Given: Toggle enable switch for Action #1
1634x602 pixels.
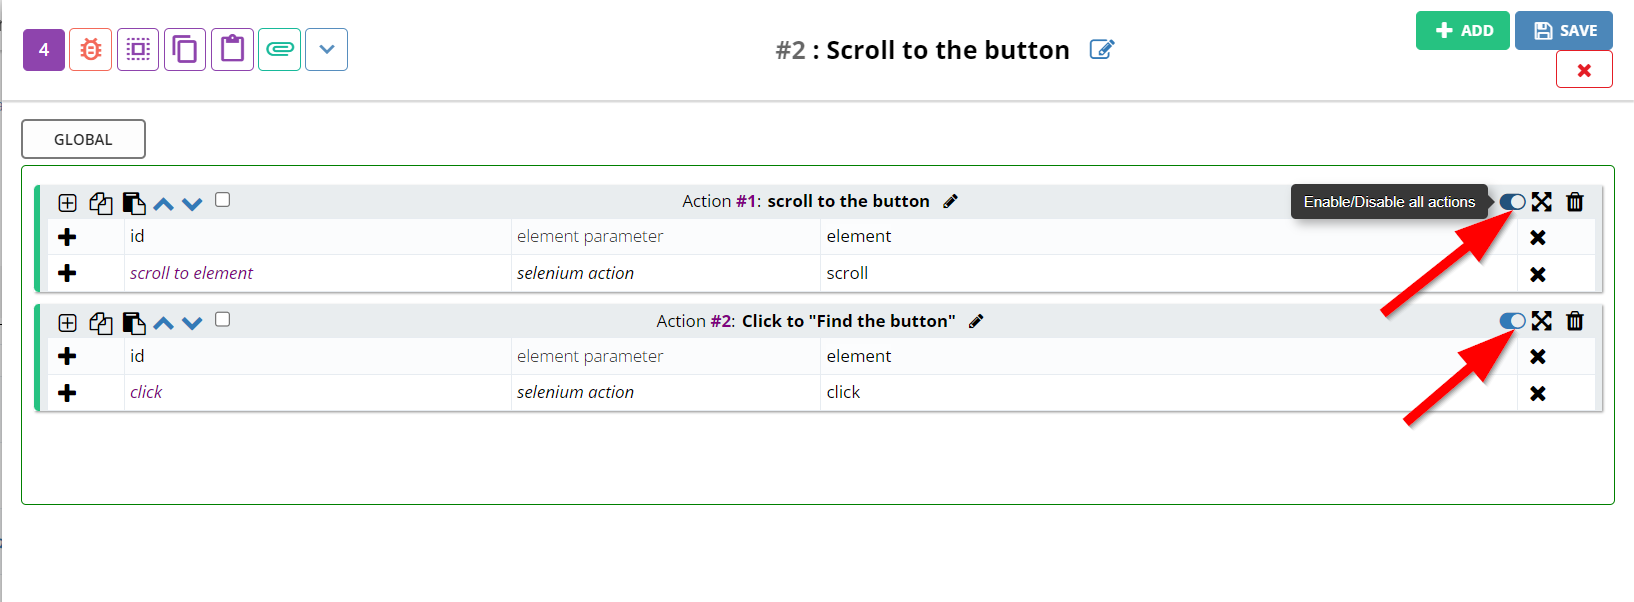Looking at the screenshot, I should (x=1513, y=202).
